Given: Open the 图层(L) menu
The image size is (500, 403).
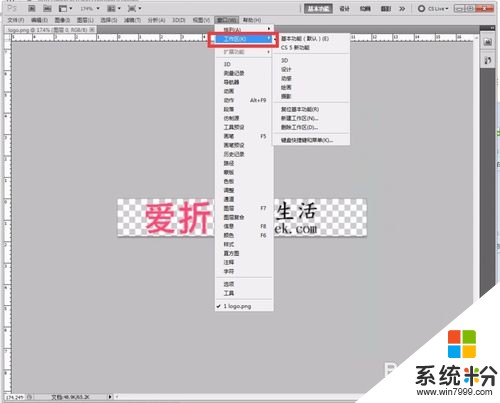Looking at the screenshot, I should pos(85,20).
